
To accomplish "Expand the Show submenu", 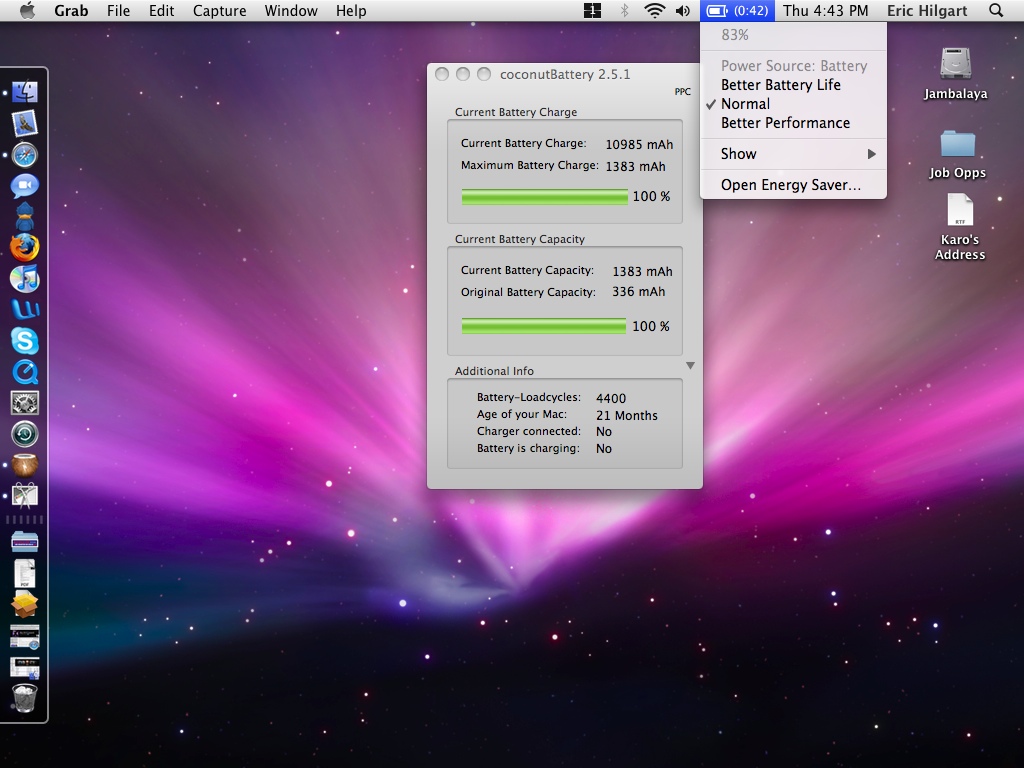I will pyautogui.click(x=737, y=153).
